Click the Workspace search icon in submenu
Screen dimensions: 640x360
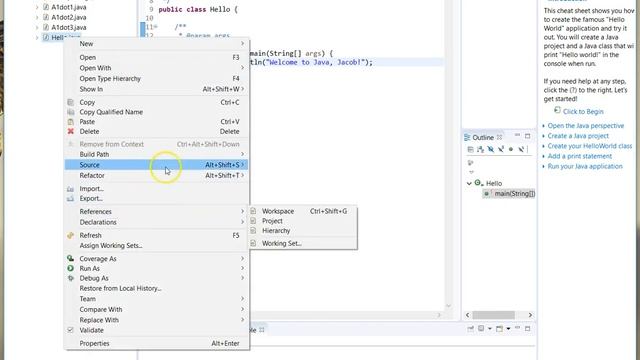(253, 211)
